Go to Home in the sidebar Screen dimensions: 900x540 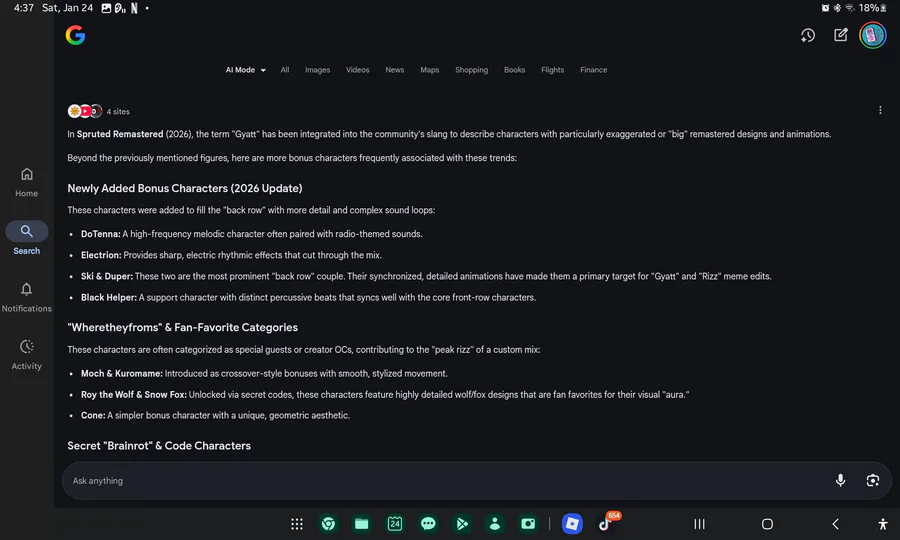[27, 182]
